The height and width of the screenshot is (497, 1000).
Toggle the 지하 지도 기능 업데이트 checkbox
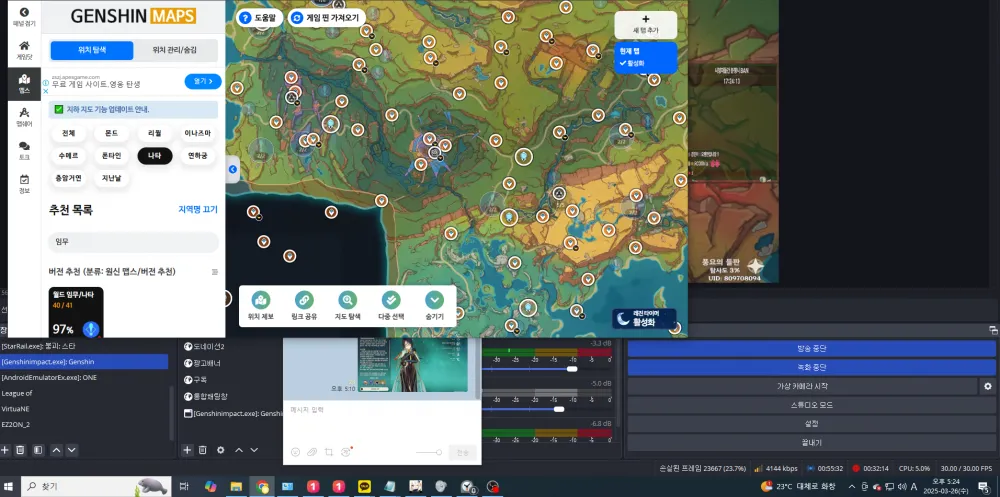pos(59,109)
